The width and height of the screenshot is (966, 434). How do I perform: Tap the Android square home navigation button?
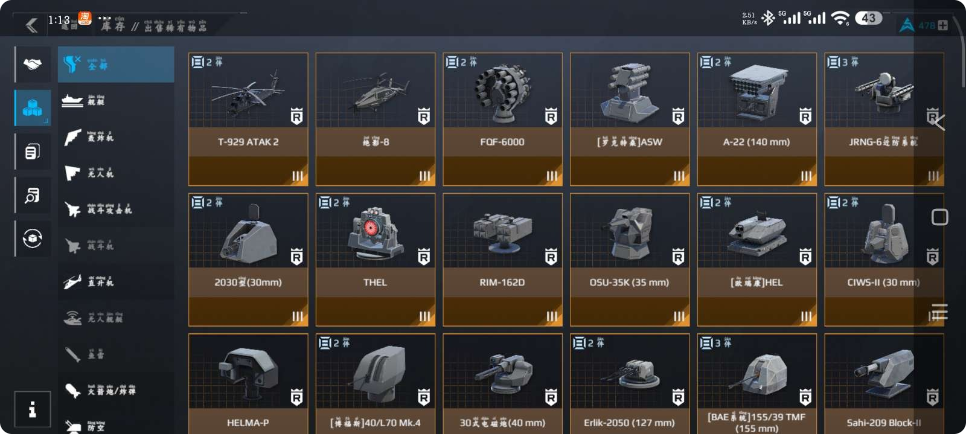click(940, 217)
